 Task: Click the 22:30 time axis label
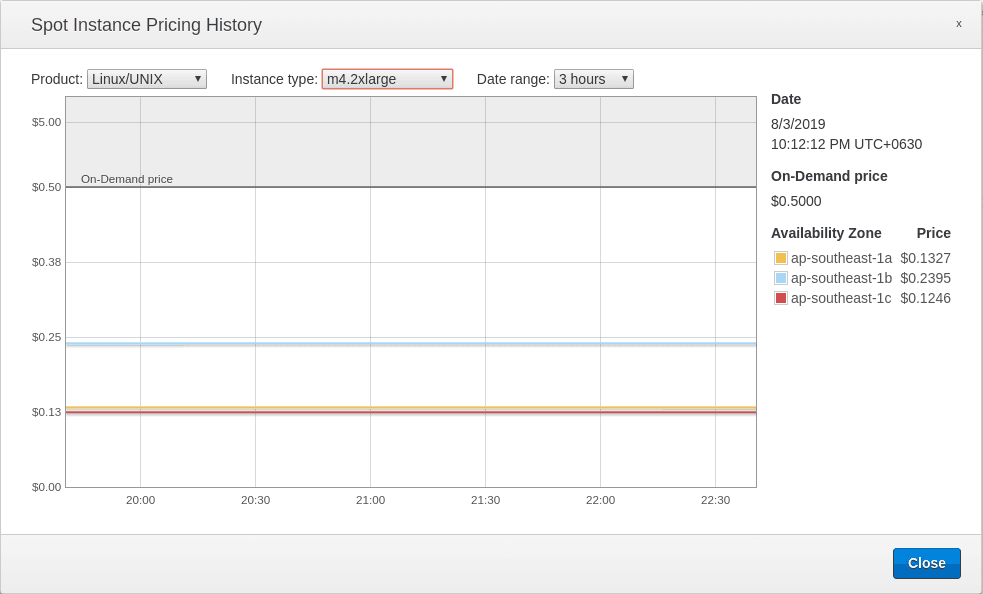[x=715, y=500]
